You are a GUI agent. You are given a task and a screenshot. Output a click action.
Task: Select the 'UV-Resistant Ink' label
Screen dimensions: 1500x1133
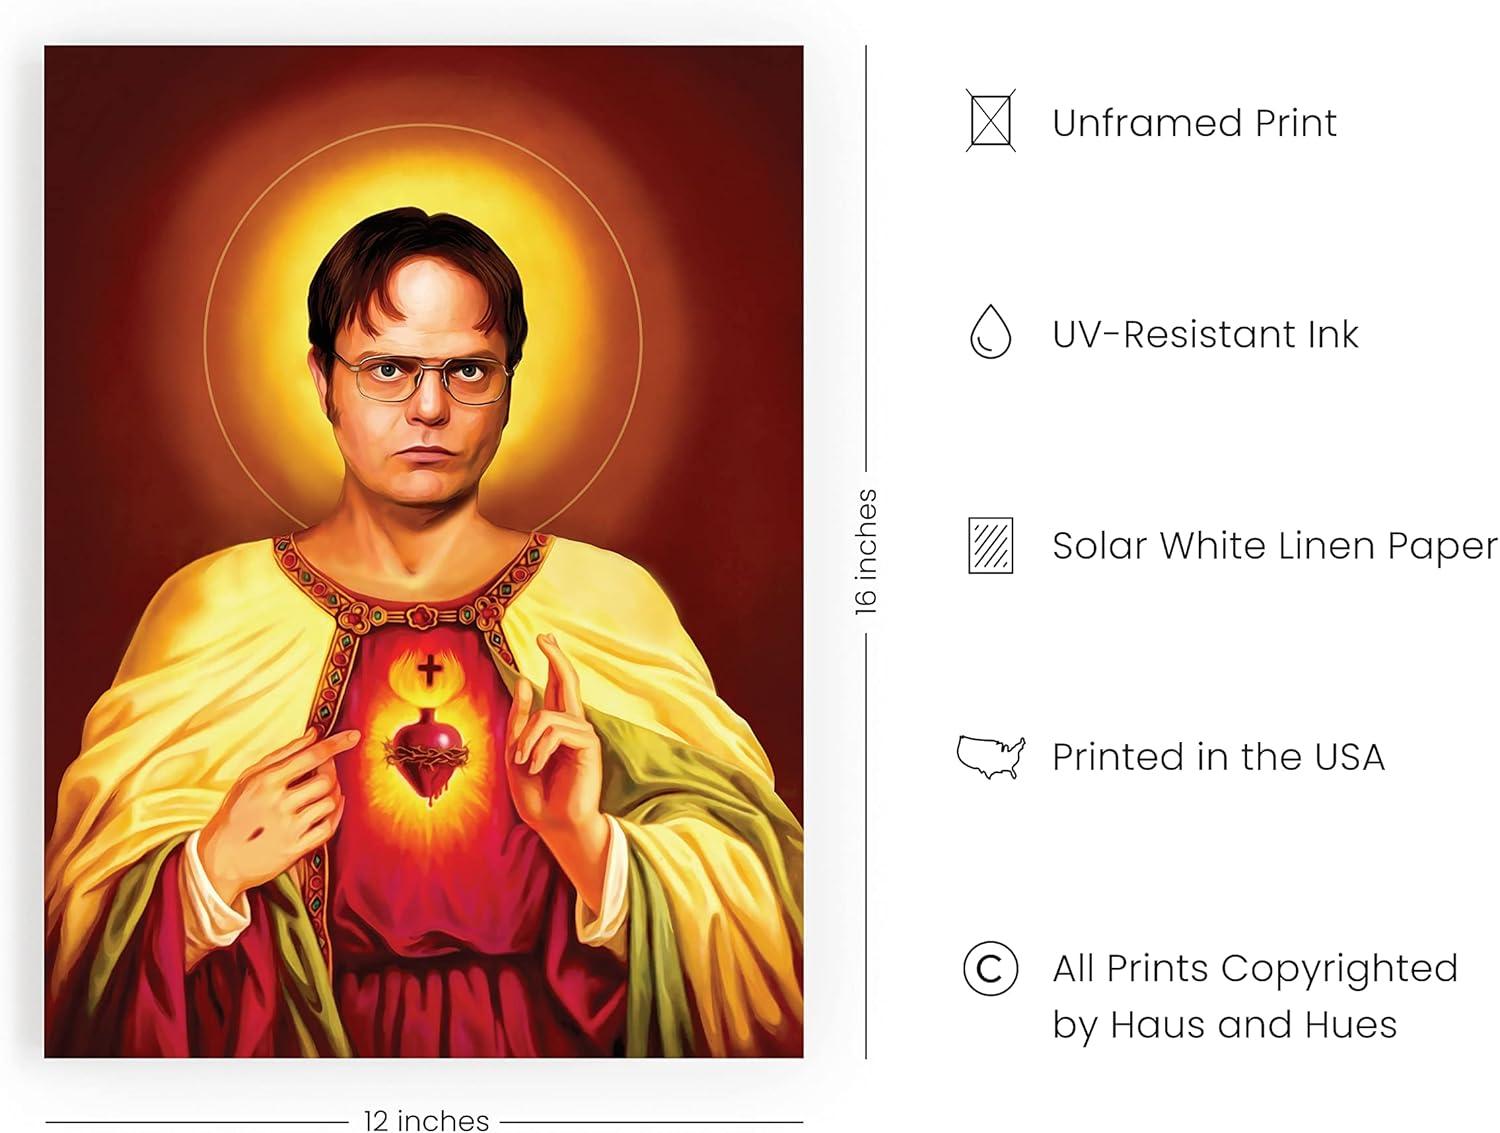click(x=1205, y=334)
